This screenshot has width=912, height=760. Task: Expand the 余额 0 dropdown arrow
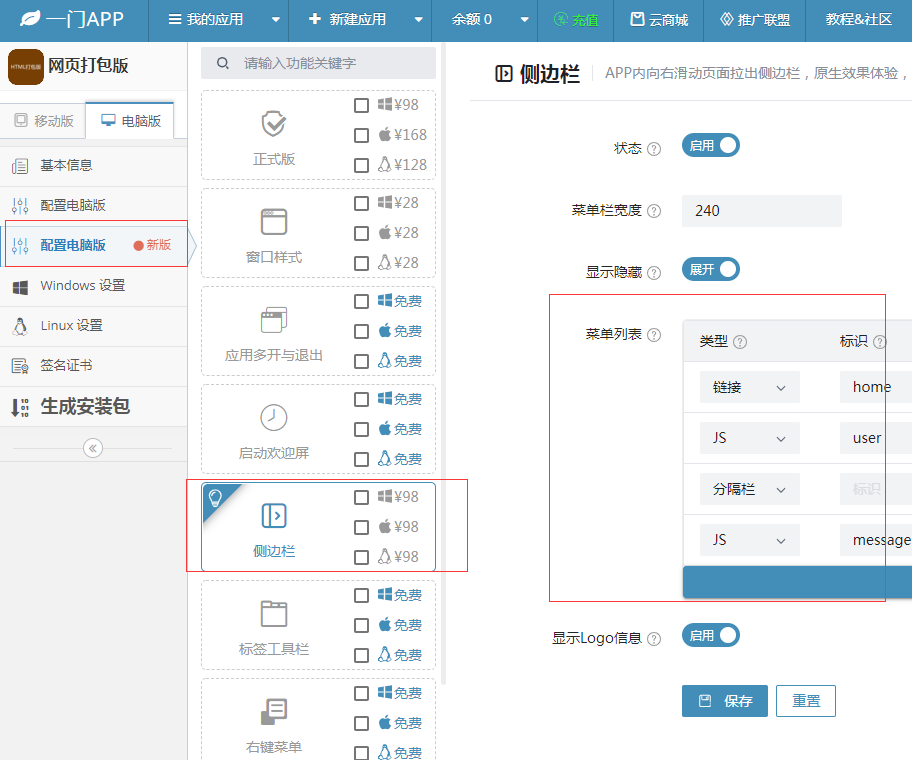(524, 20)
